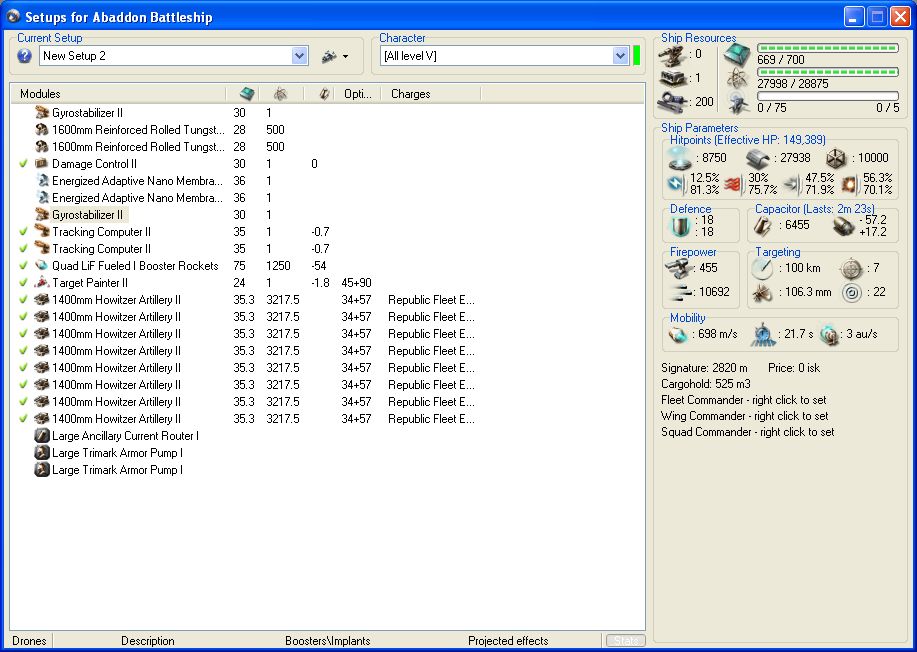Screen dimensions: 917x652
Task: Click the structure hitpoints cube icon
Action: tap(836, 158)
